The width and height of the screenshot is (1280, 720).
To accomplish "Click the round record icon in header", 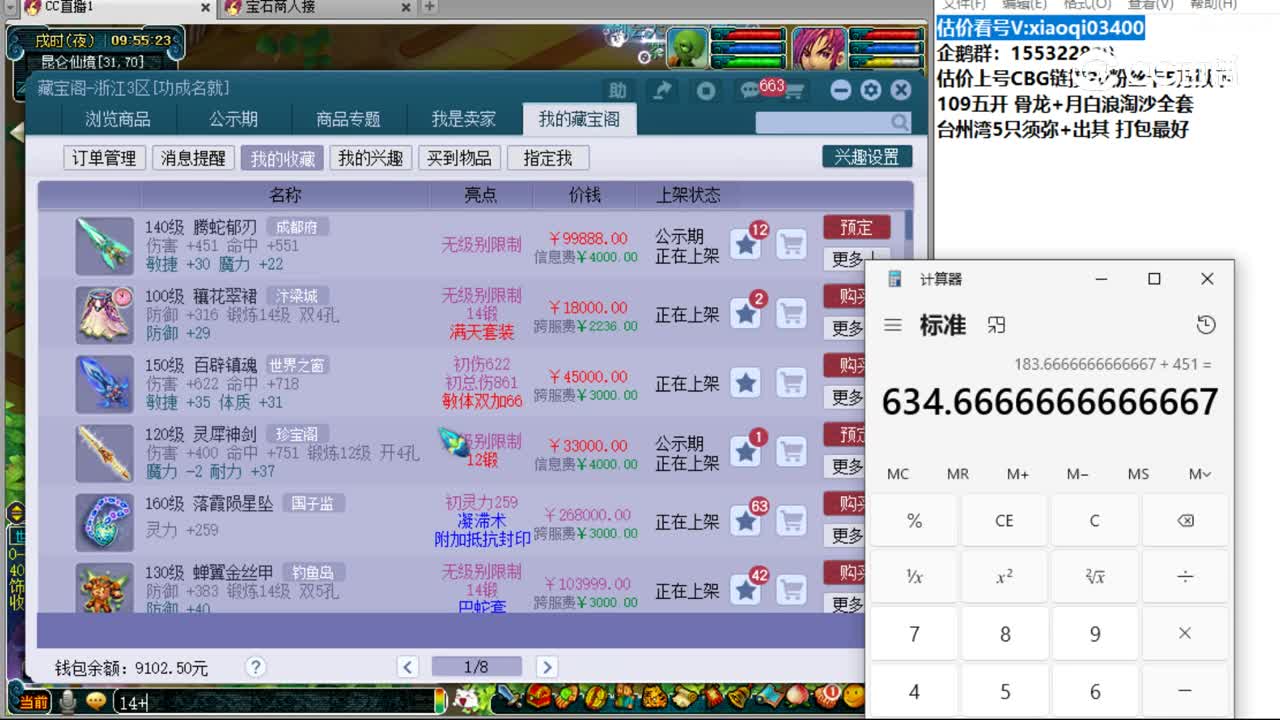I will pos(706,91).
